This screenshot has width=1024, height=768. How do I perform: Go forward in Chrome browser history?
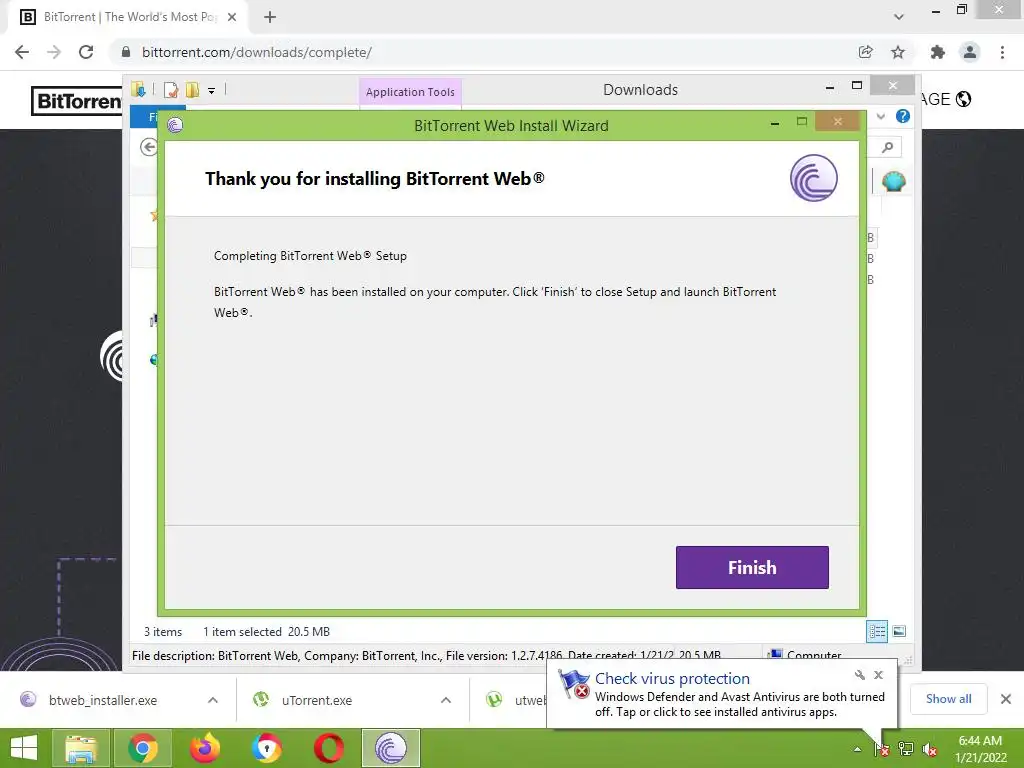point(54,52)
